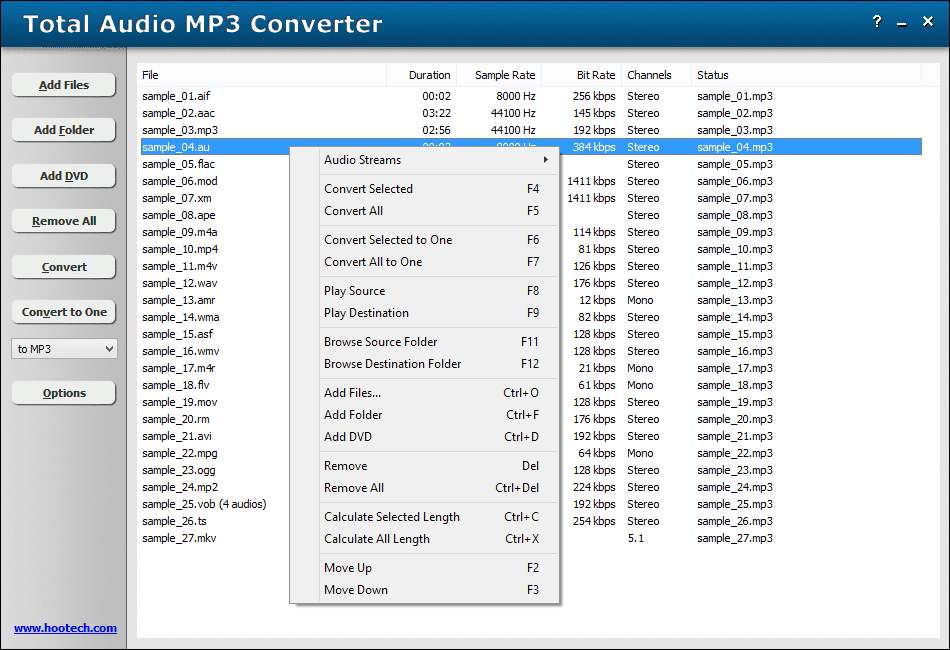Sort by the Duration column header
Image resolution: width=950 pixels, height=650 pixels.
pos(422,75)
